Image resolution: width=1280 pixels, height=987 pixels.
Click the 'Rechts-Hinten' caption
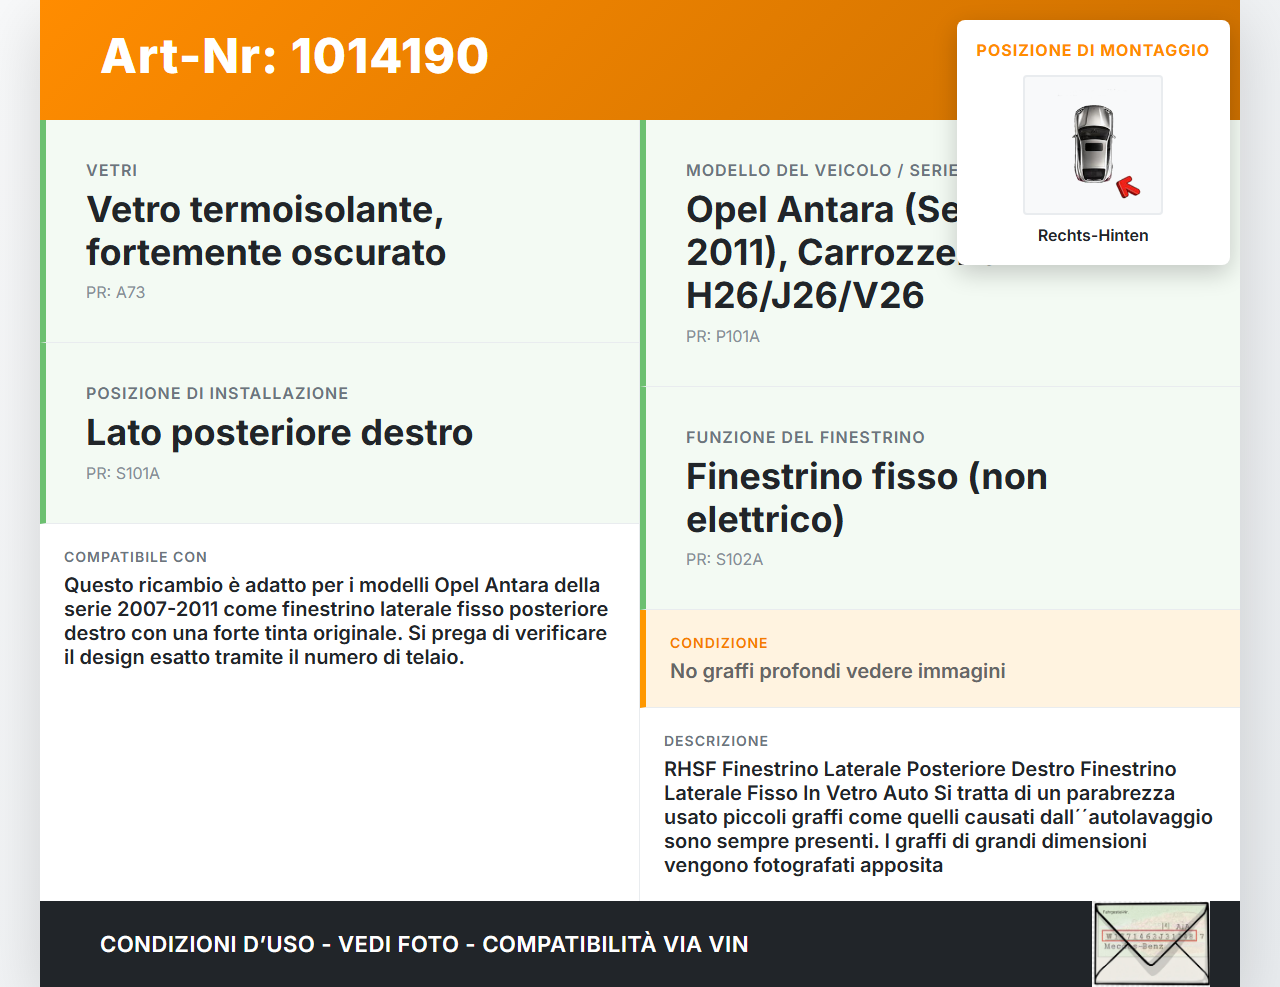1093,235
